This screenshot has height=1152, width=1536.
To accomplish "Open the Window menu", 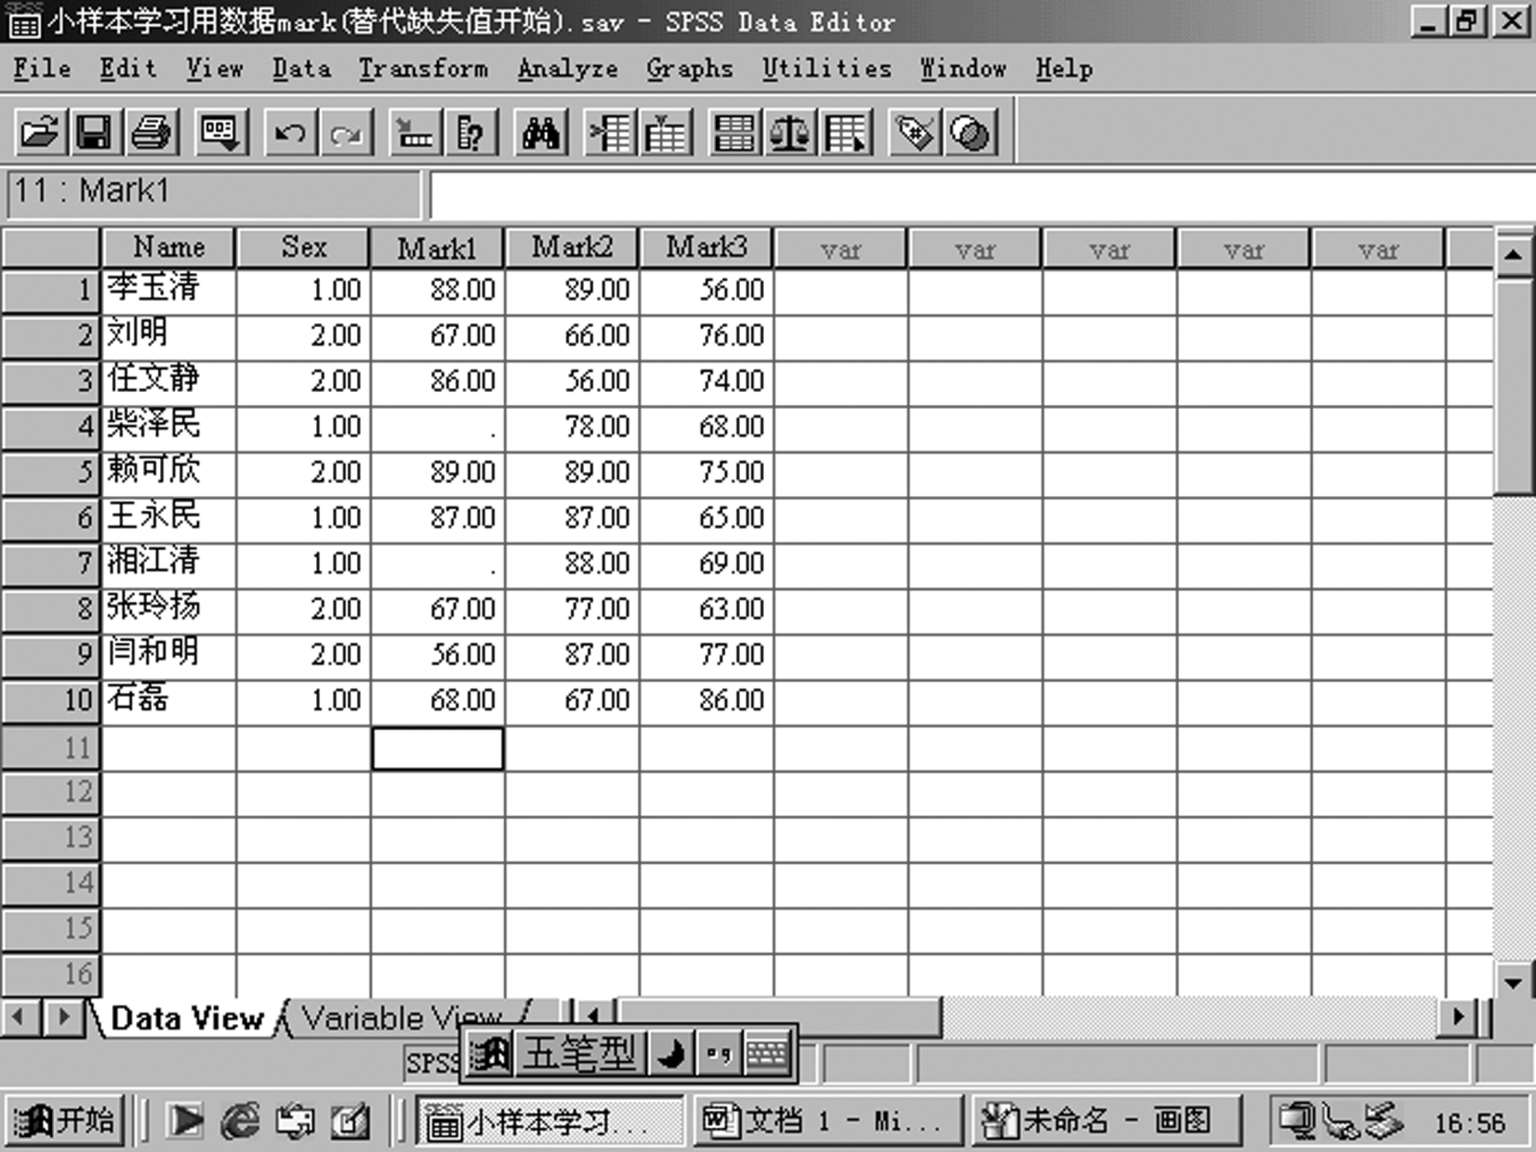I will (x=963, y=68).
